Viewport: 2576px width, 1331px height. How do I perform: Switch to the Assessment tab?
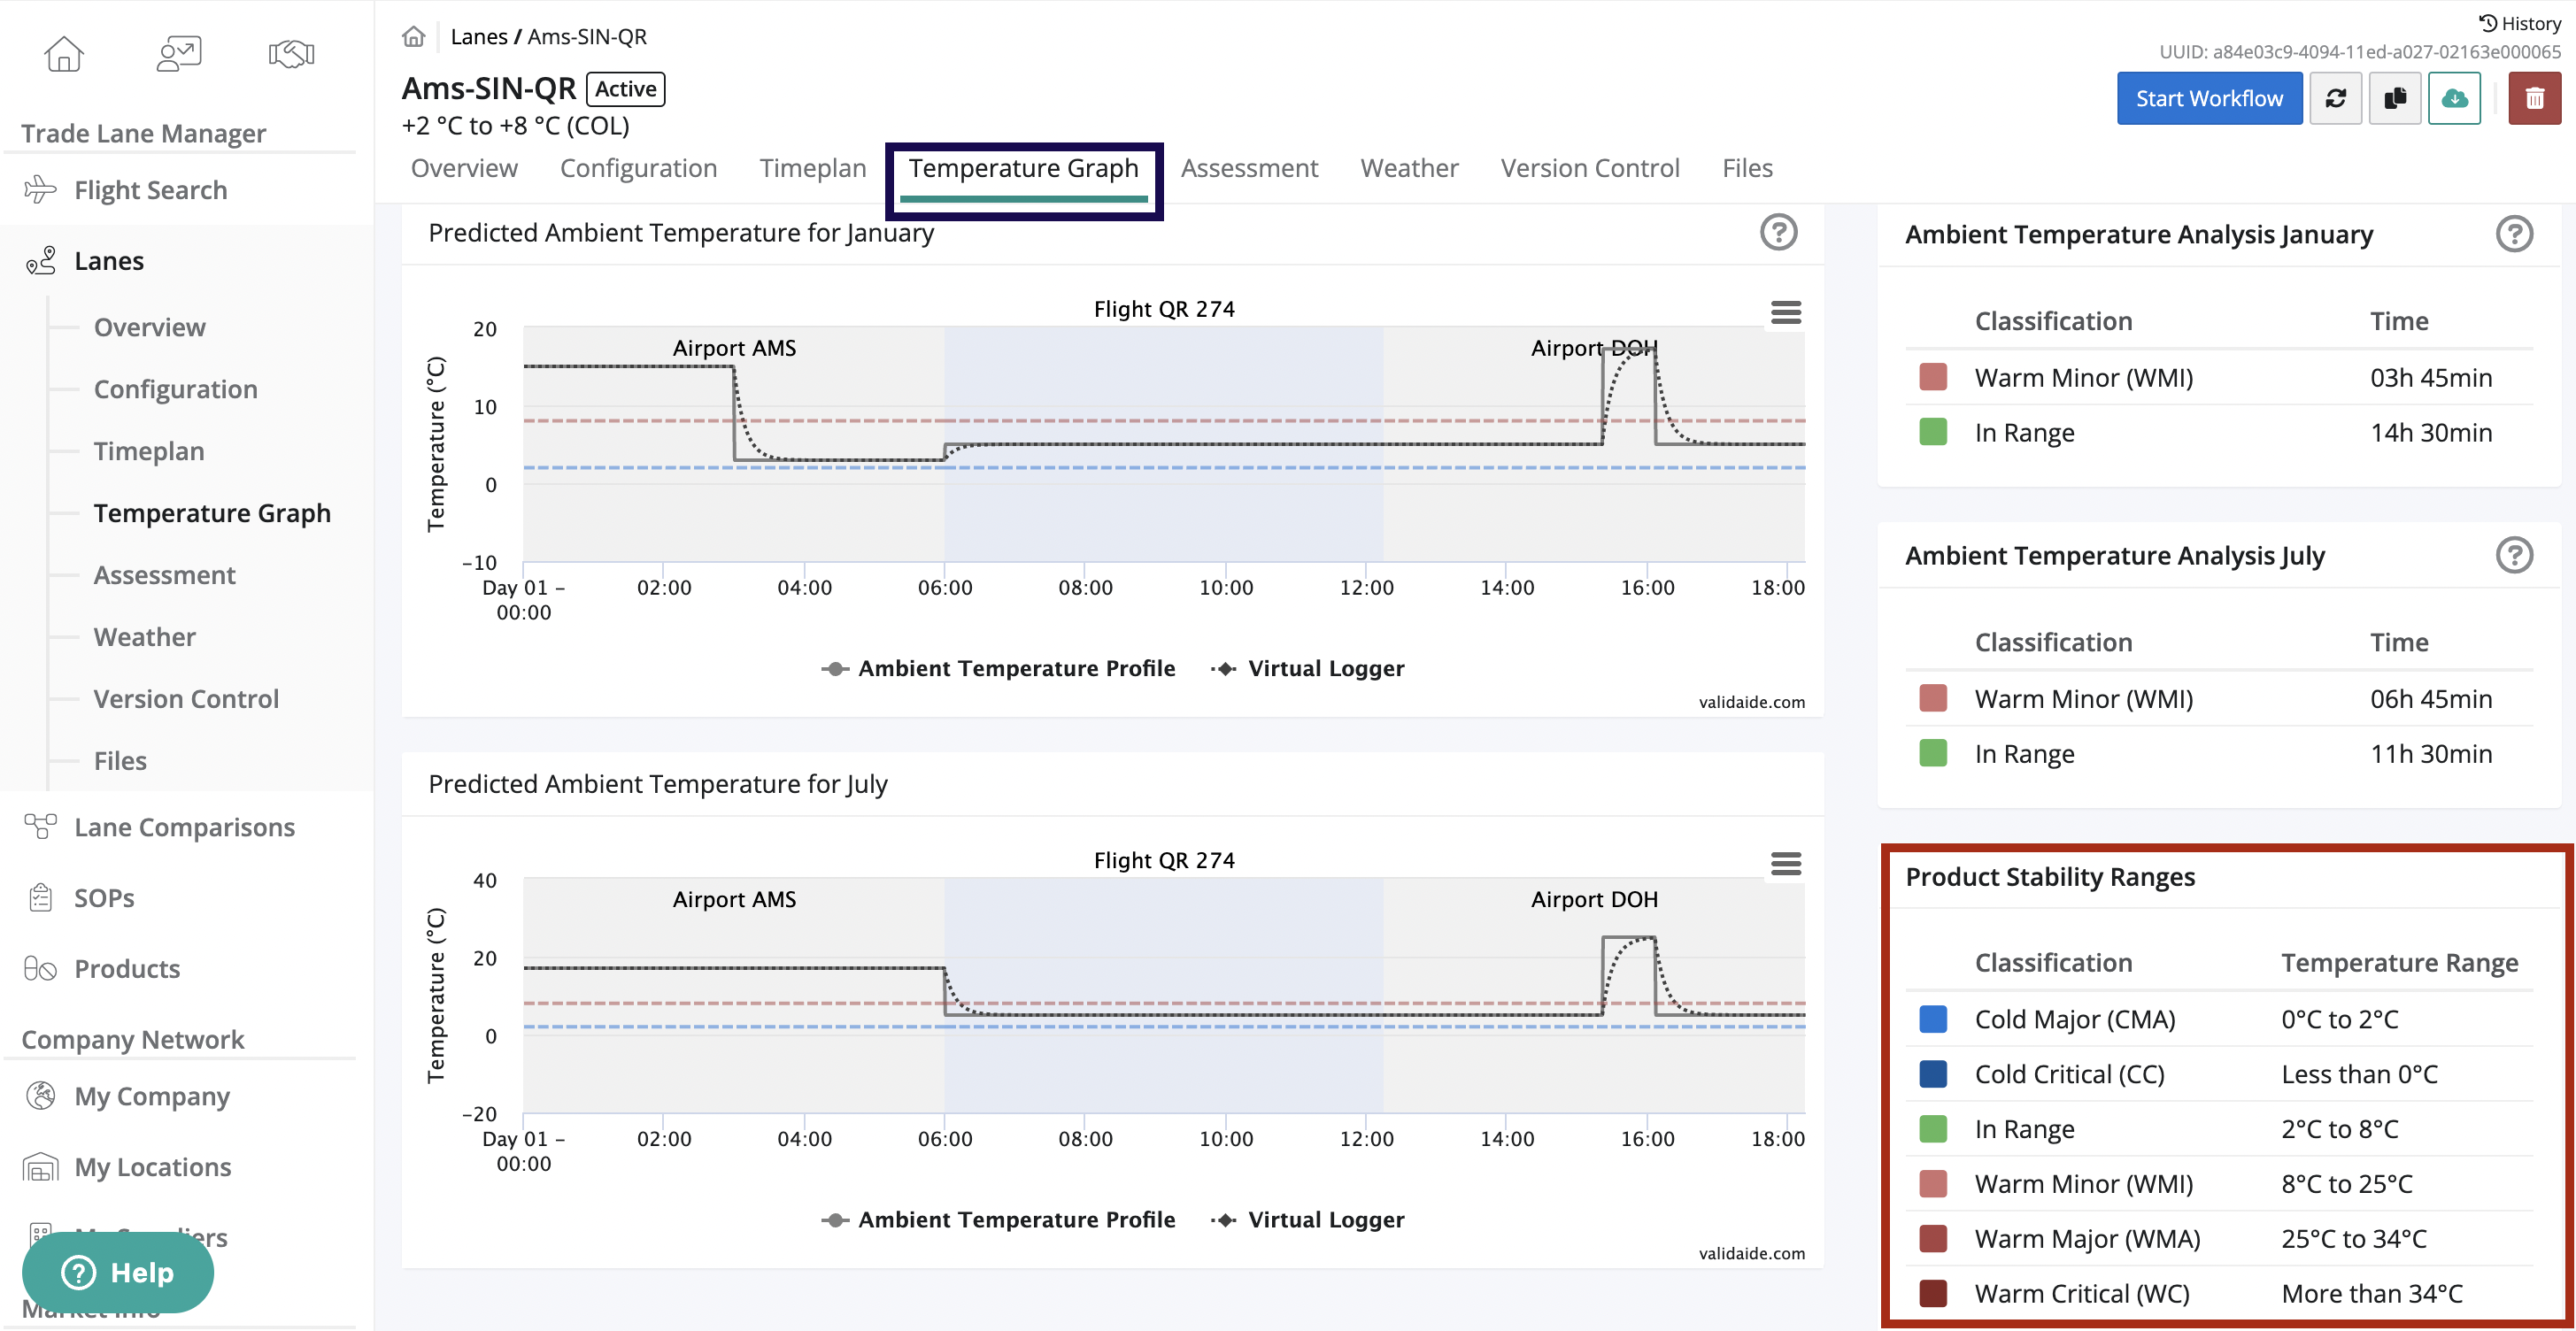pyautogui.click(x=1249, y=167)
